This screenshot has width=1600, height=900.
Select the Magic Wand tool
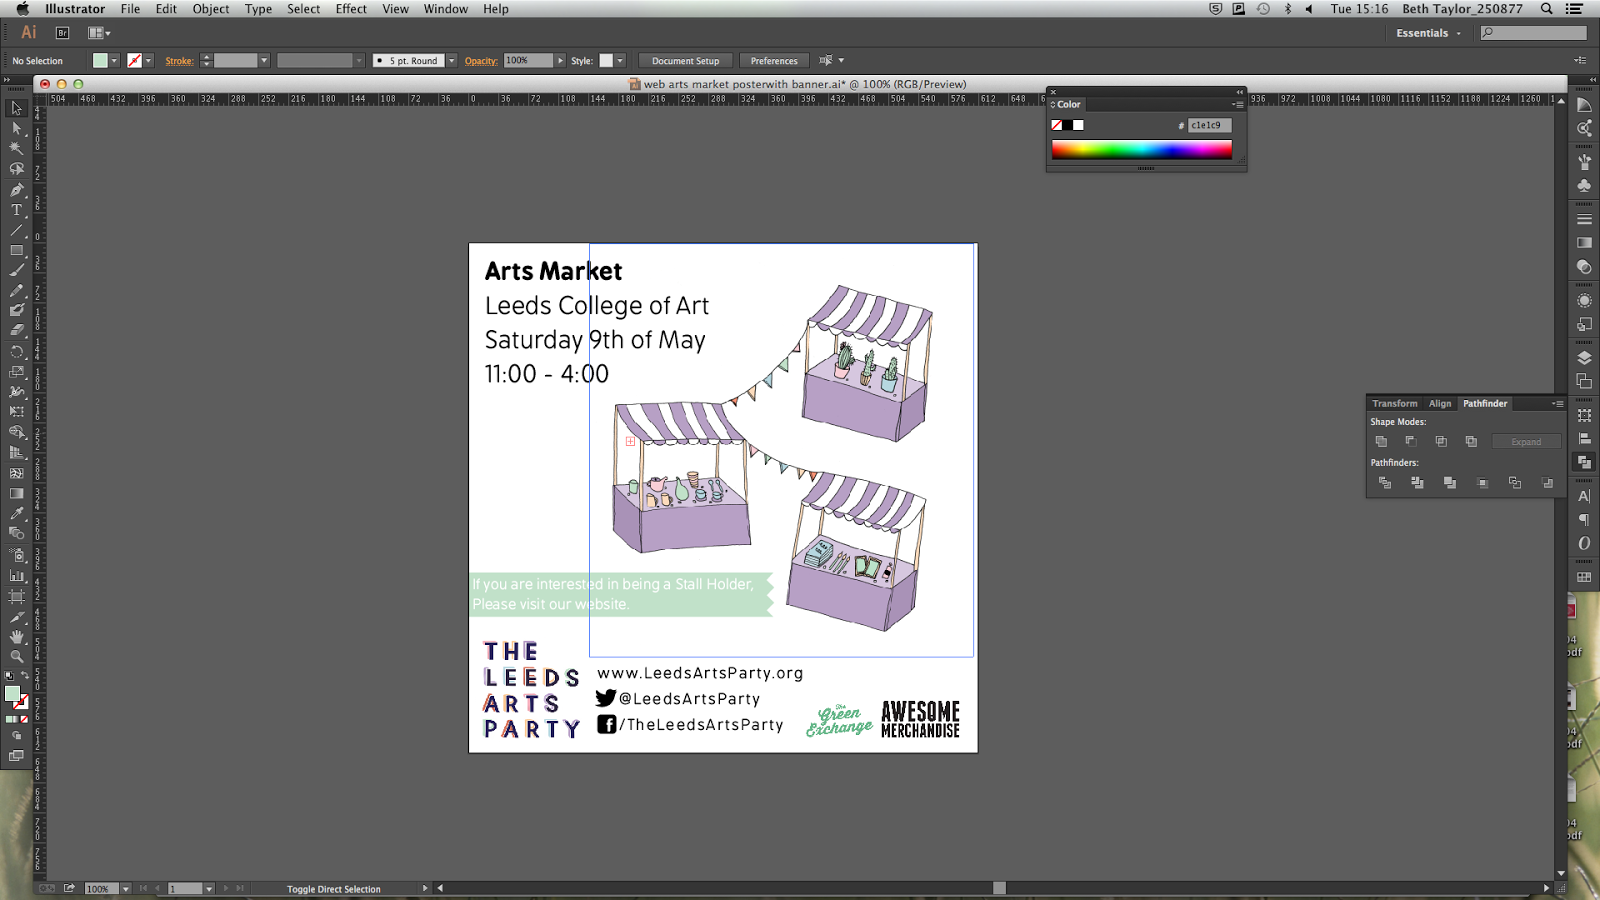coord(16,148)
